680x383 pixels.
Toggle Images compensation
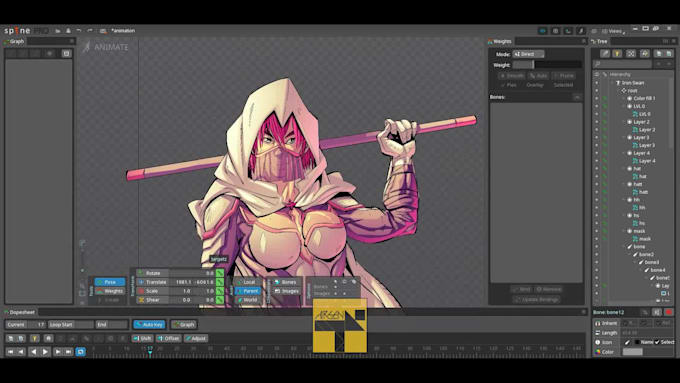286,291
